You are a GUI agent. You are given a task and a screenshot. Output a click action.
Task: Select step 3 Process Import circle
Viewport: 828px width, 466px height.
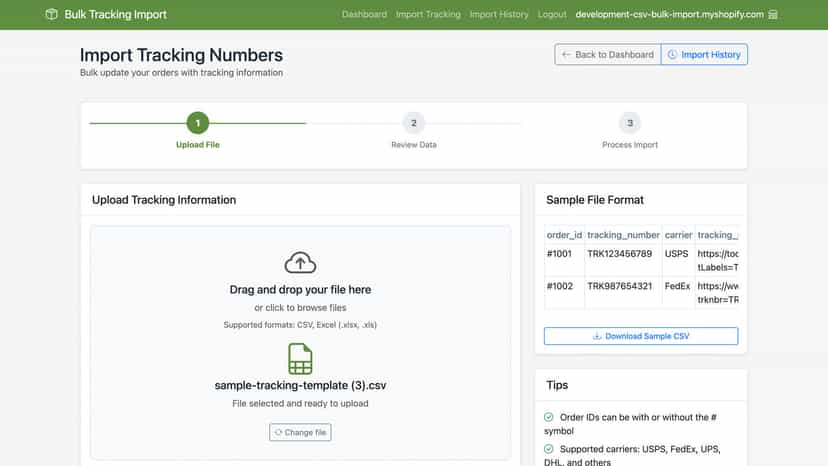pos(629,123)
